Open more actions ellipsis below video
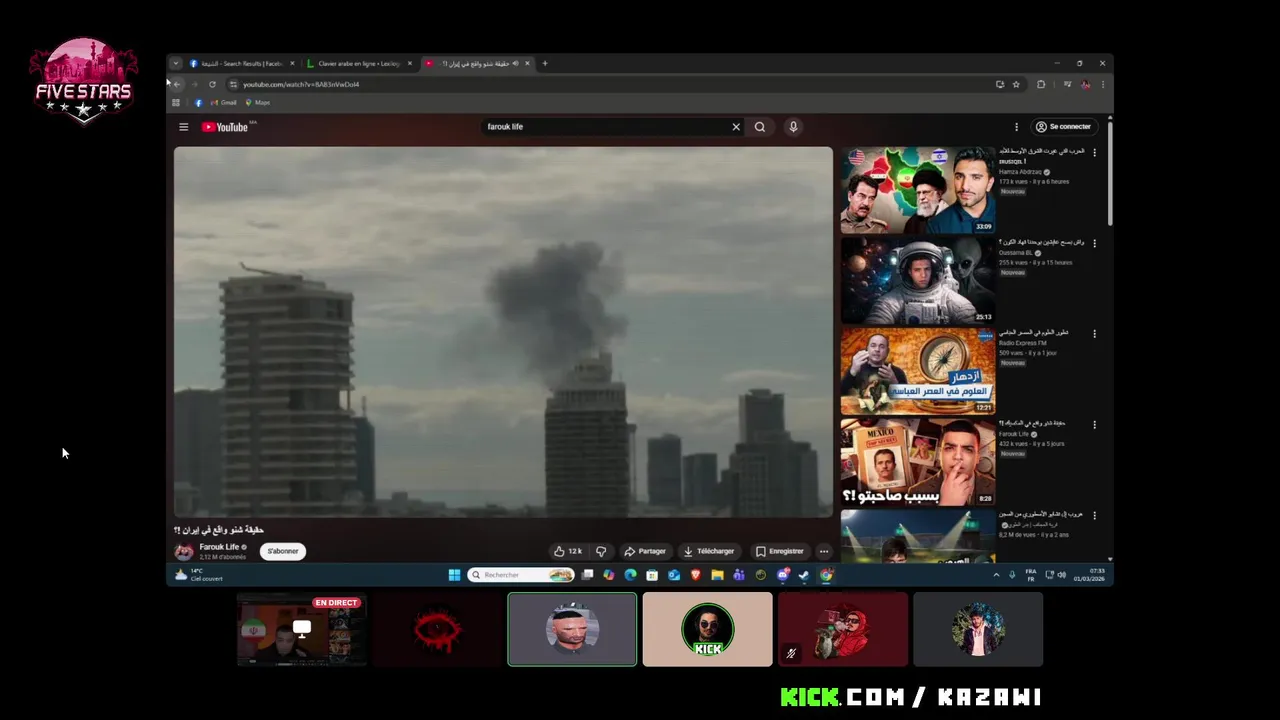The image size is (1280, 720). tap(824, 551)
